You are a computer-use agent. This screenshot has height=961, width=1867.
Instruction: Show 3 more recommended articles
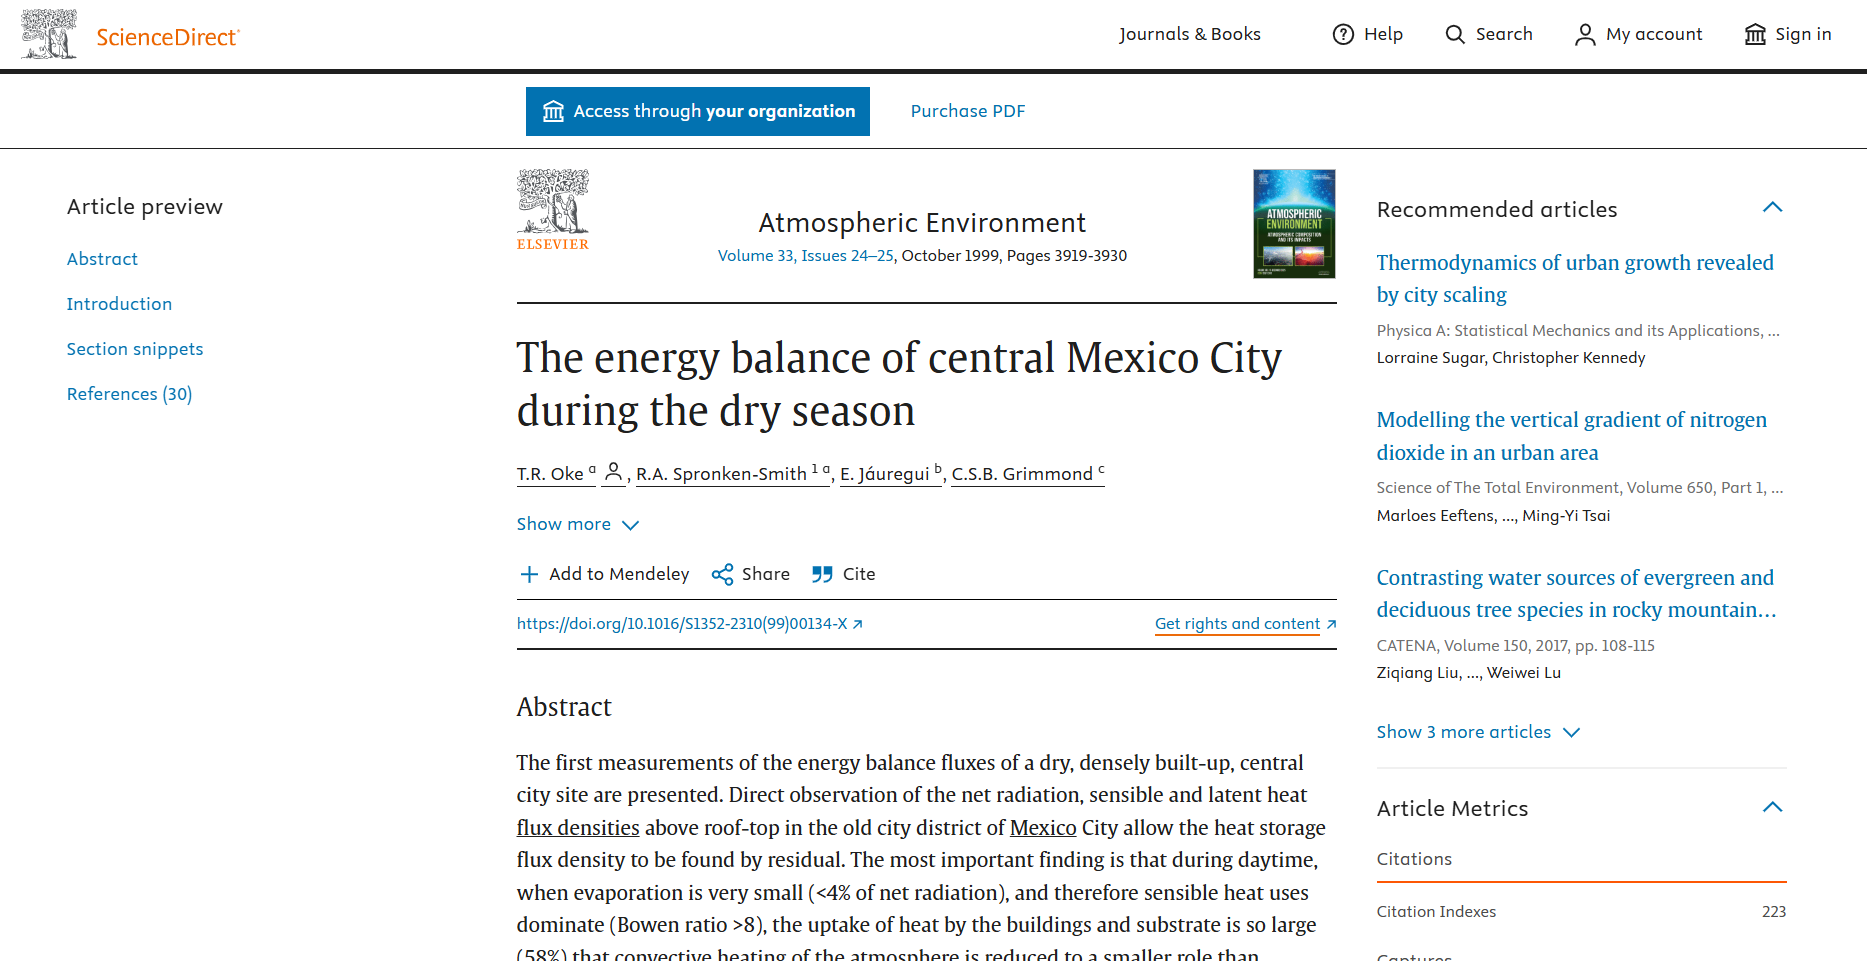coord(1478,731)
